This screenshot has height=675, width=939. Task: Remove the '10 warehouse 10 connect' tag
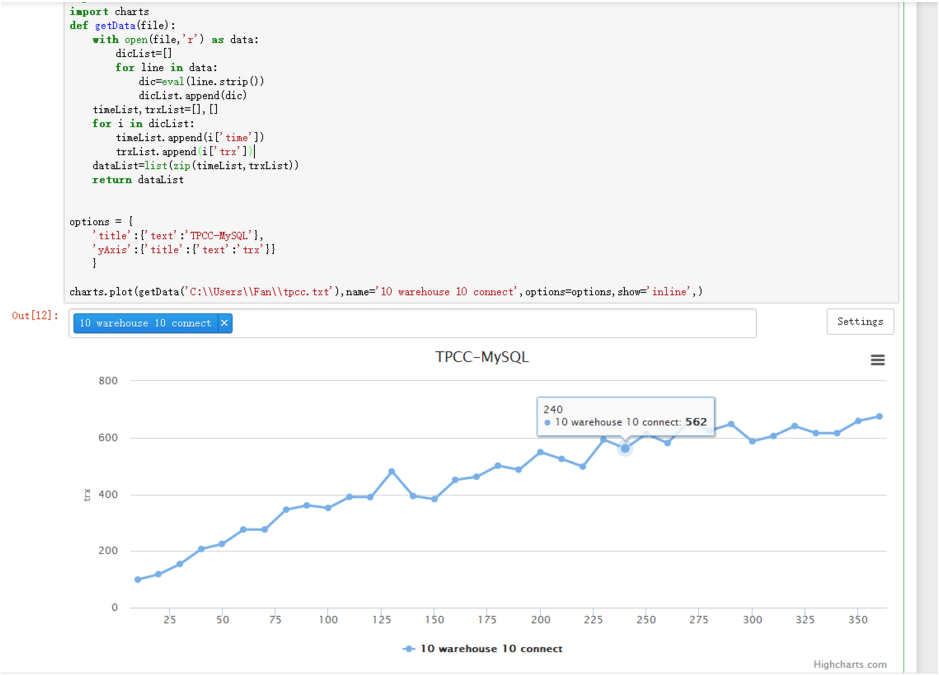[x=225, y=323]
